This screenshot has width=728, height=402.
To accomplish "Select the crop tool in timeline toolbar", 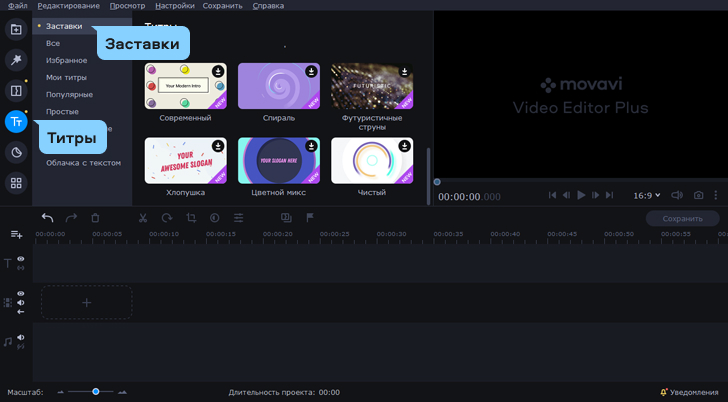I will tap(190, 218).
